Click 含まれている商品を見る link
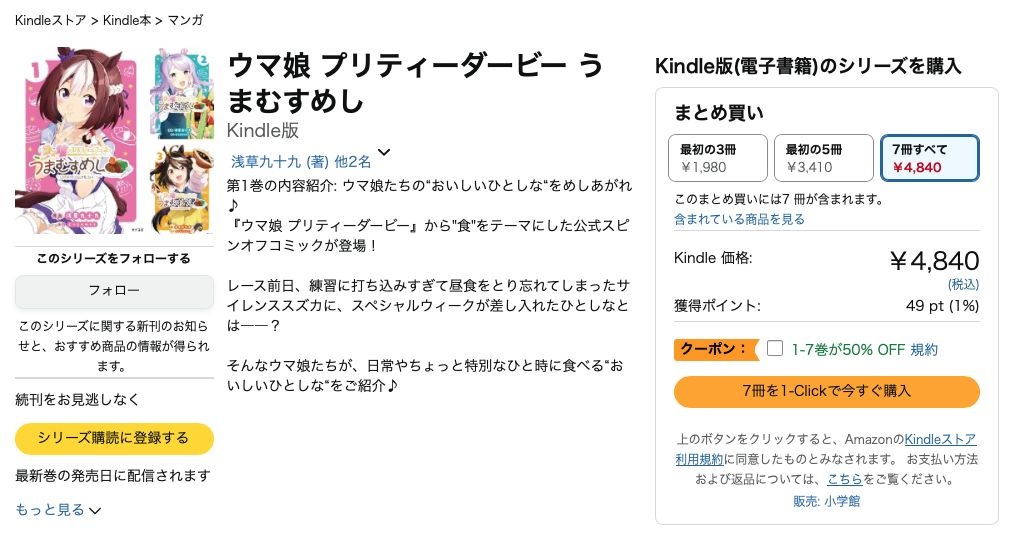Viewport: 1009px width, 535px height. pyautogui.click(x=739, y=219)
